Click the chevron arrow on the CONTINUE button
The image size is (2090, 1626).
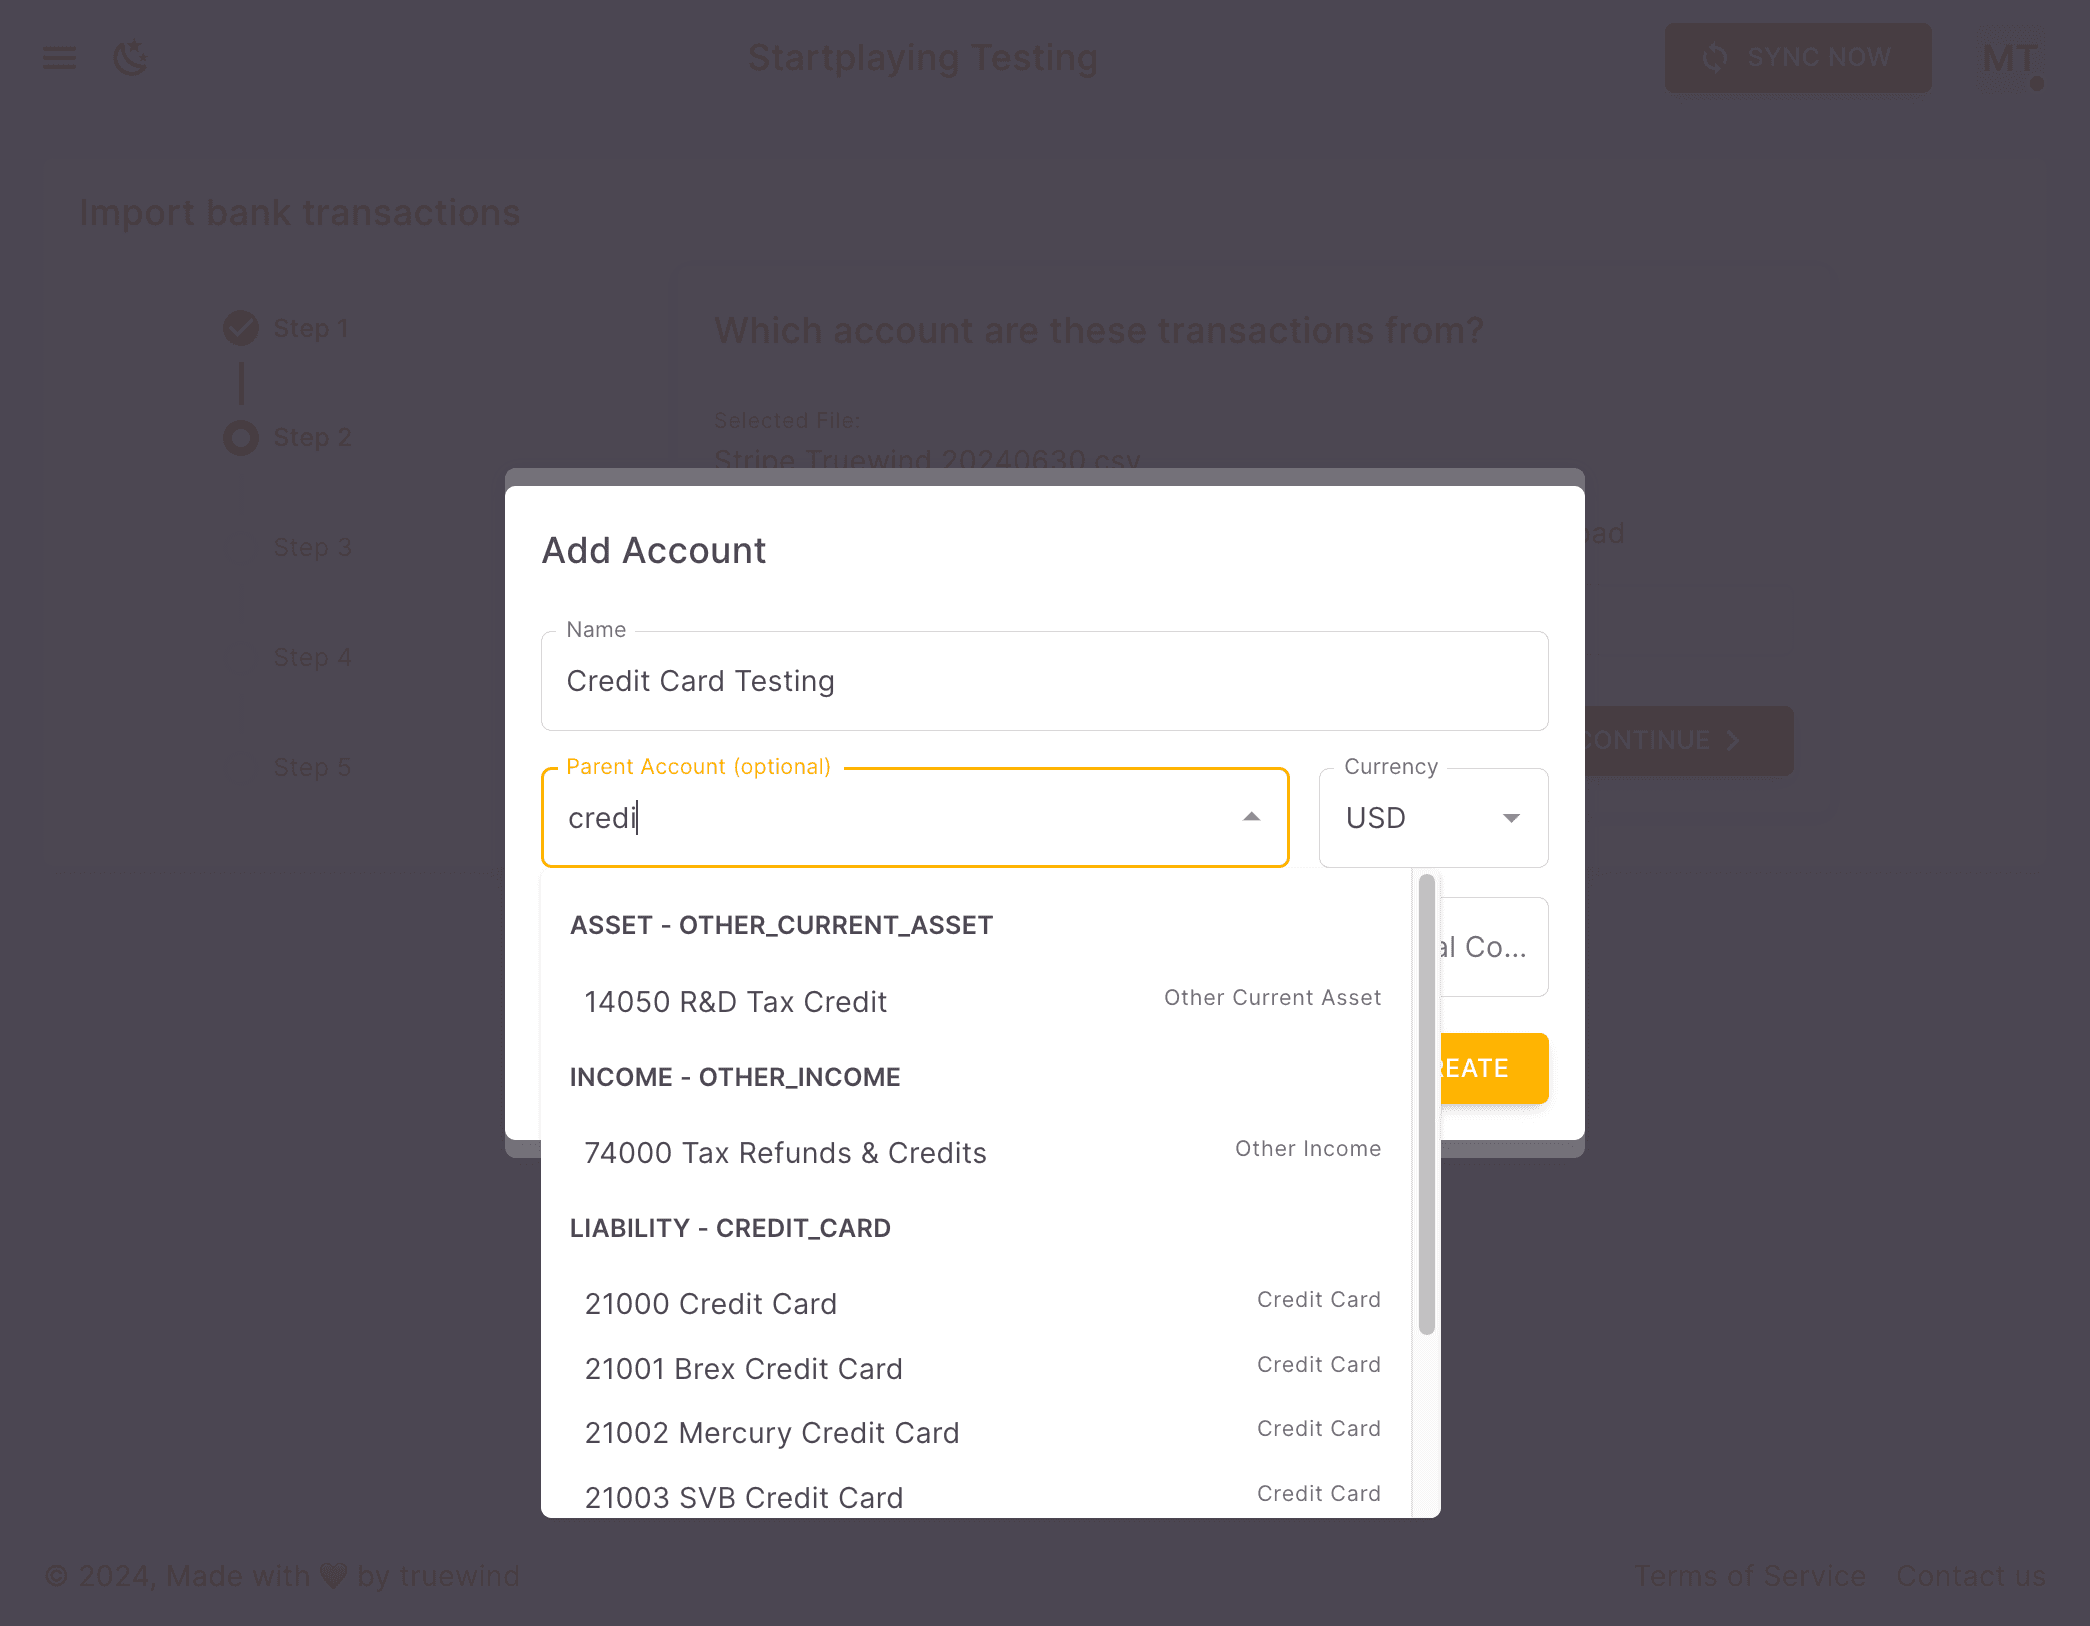pos(1732,741)
